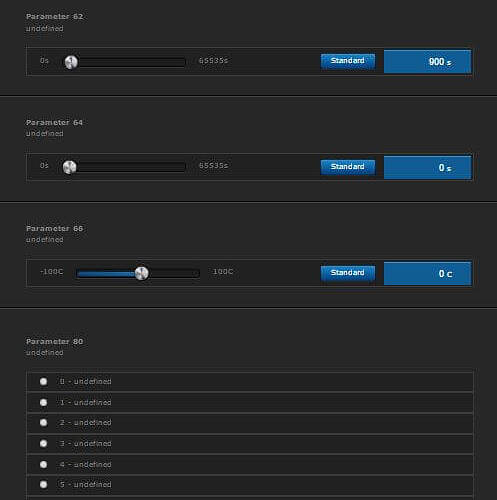Click the Parameter 64 slider knob
Viewport: 497px width, 500px height.
(x=70, y=167)
